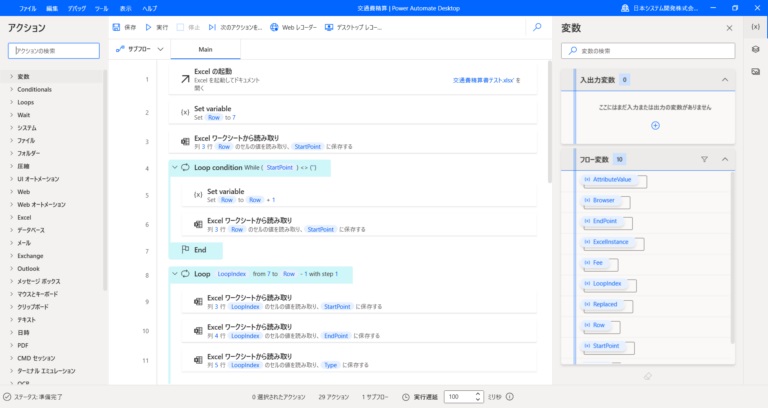This screenshot has width=768, height=408.
Task: Open the ファイル menu
Action: pos(27,8)
